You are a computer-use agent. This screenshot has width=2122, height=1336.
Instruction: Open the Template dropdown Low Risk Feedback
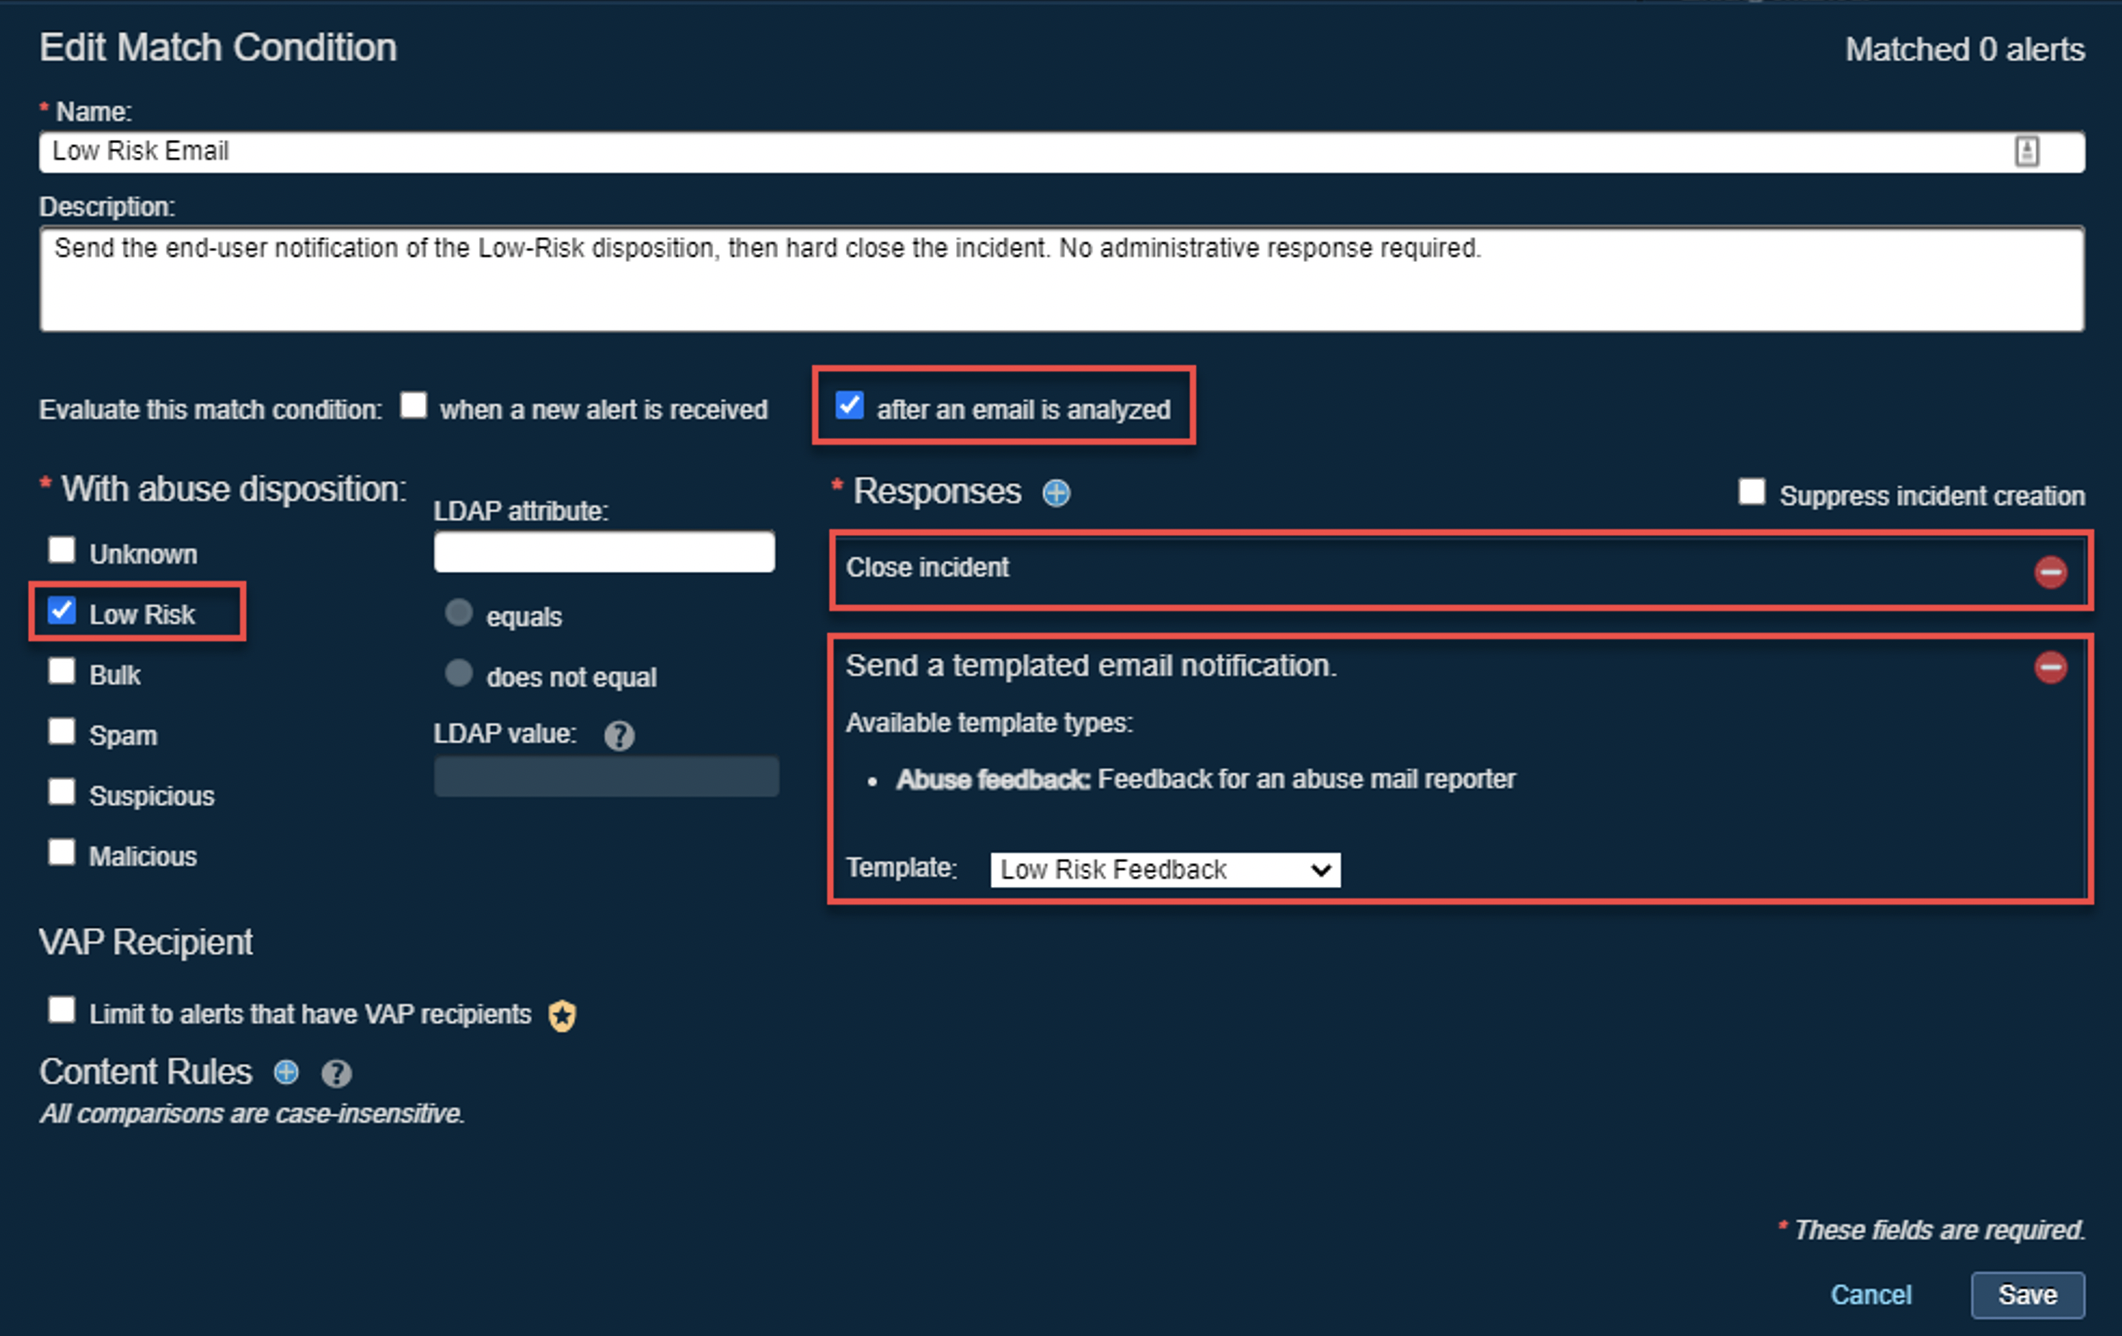1164,870
